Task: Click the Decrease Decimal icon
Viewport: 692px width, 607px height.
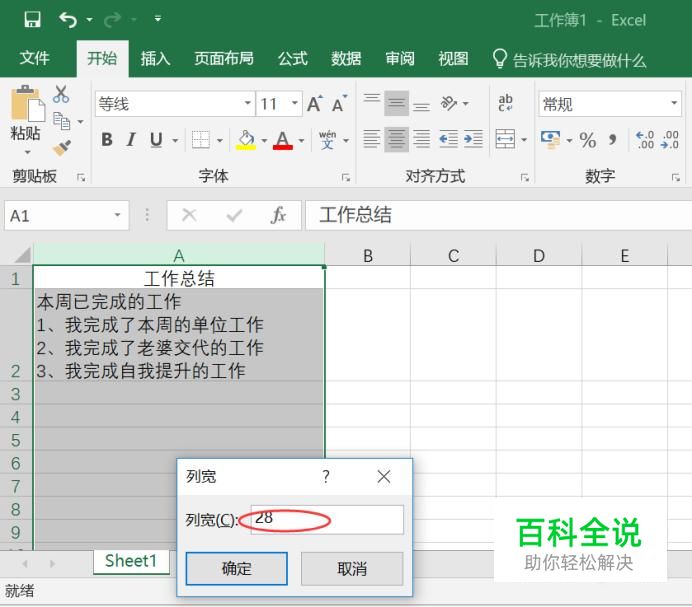Action: coord(670,140)
